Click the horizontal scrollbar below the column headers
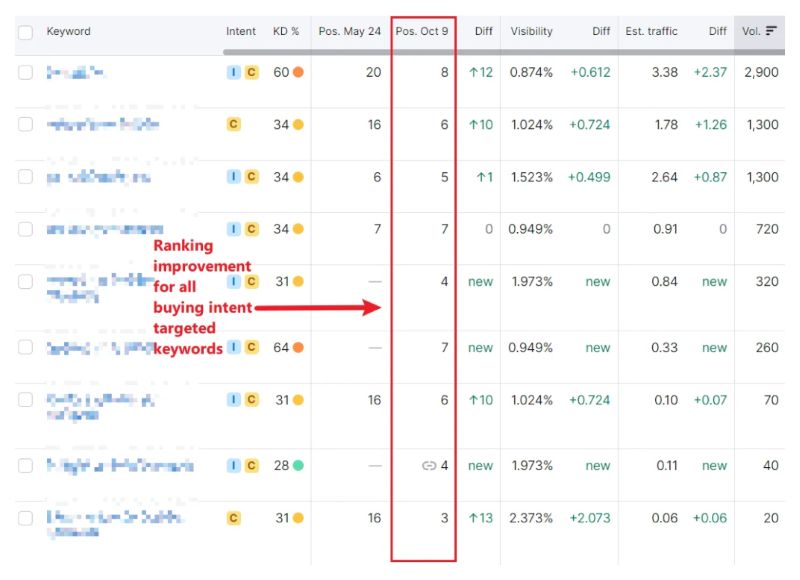Viewport: 800px width, 580px height. (480, 52)
